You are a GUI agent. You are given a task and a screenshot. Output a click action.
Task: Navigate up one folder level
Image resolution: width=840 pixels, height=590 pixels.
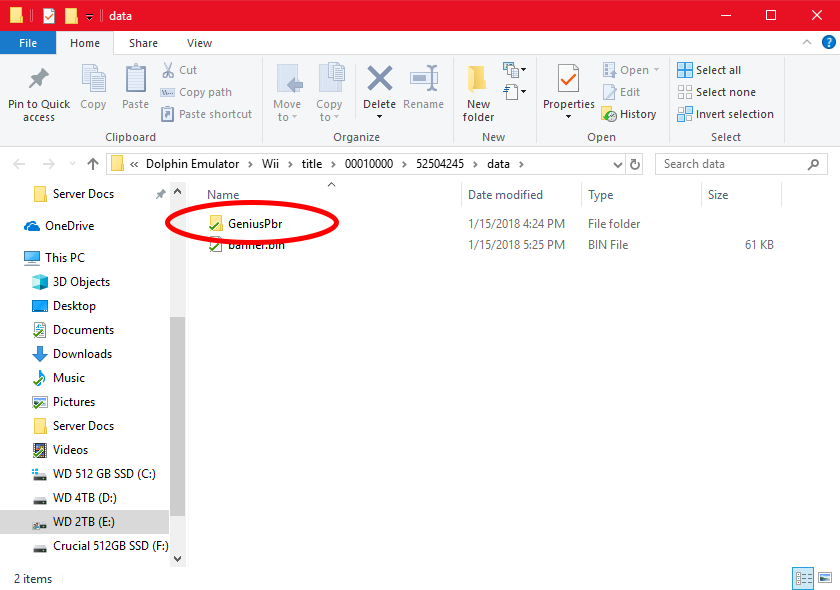93,164
